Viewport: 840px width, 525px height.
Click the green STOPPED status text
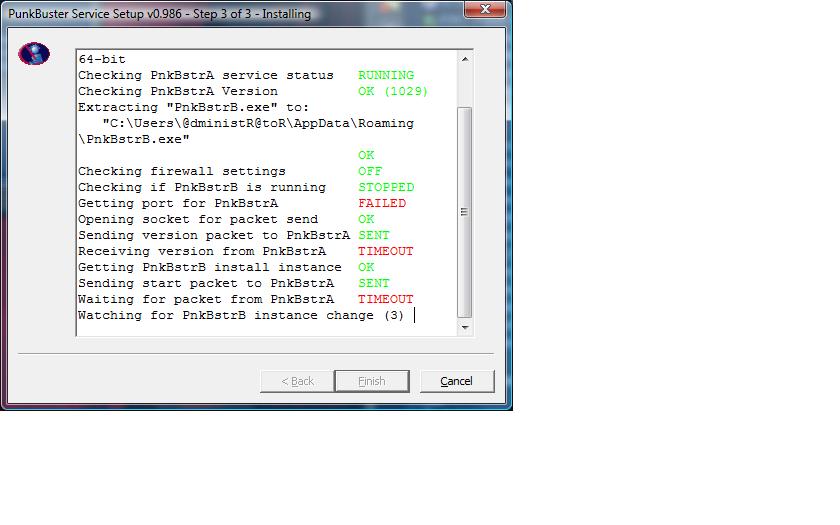386,188
